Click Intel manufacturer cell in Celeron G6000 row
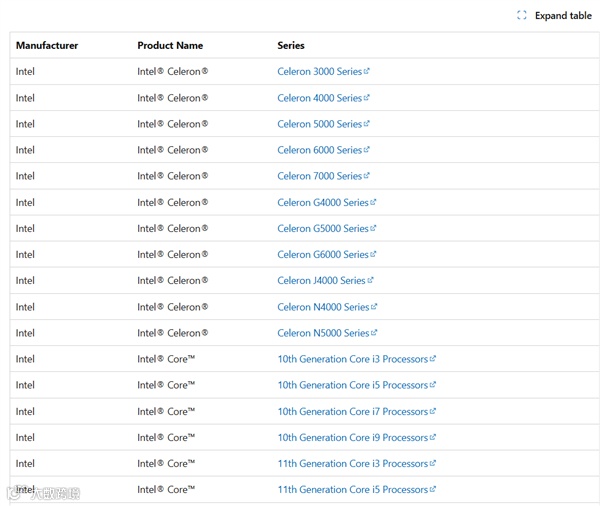This screenshot has width=600, height=506. click(x=25, y=255)
